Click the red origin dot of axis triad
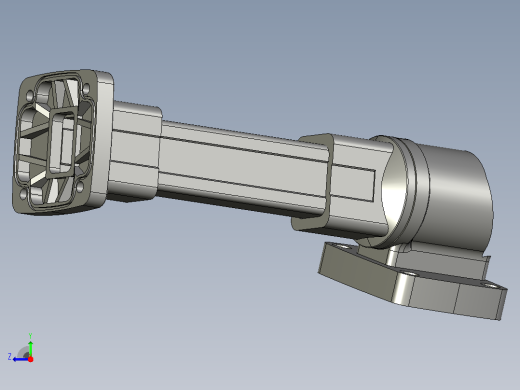 pyautogui.click(x=31, y=359)
